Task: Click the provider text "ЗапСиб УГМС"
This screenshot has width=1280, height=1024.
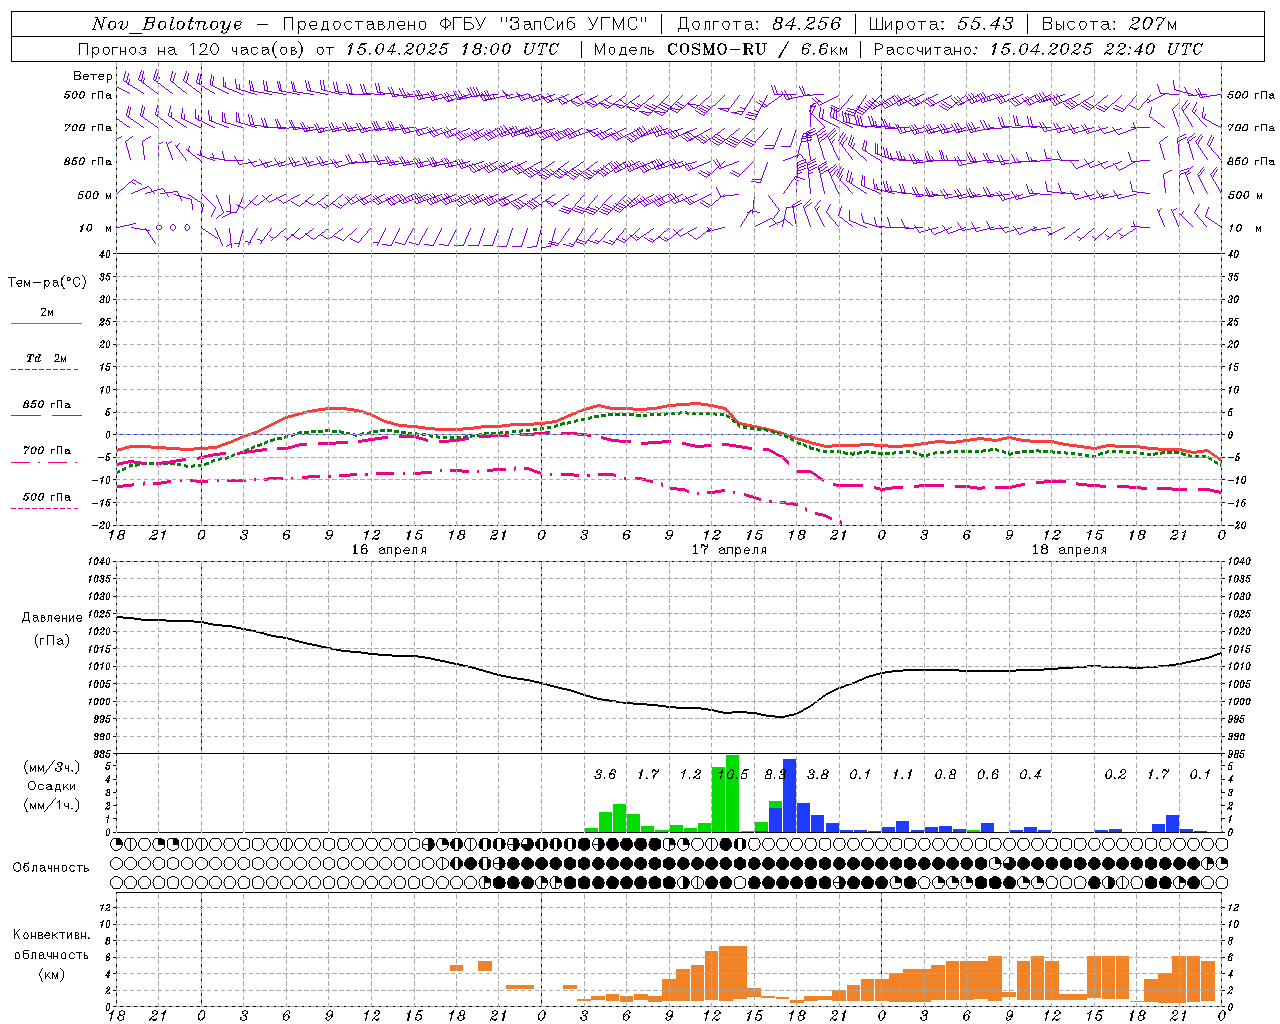Action: tap(574, 24)
